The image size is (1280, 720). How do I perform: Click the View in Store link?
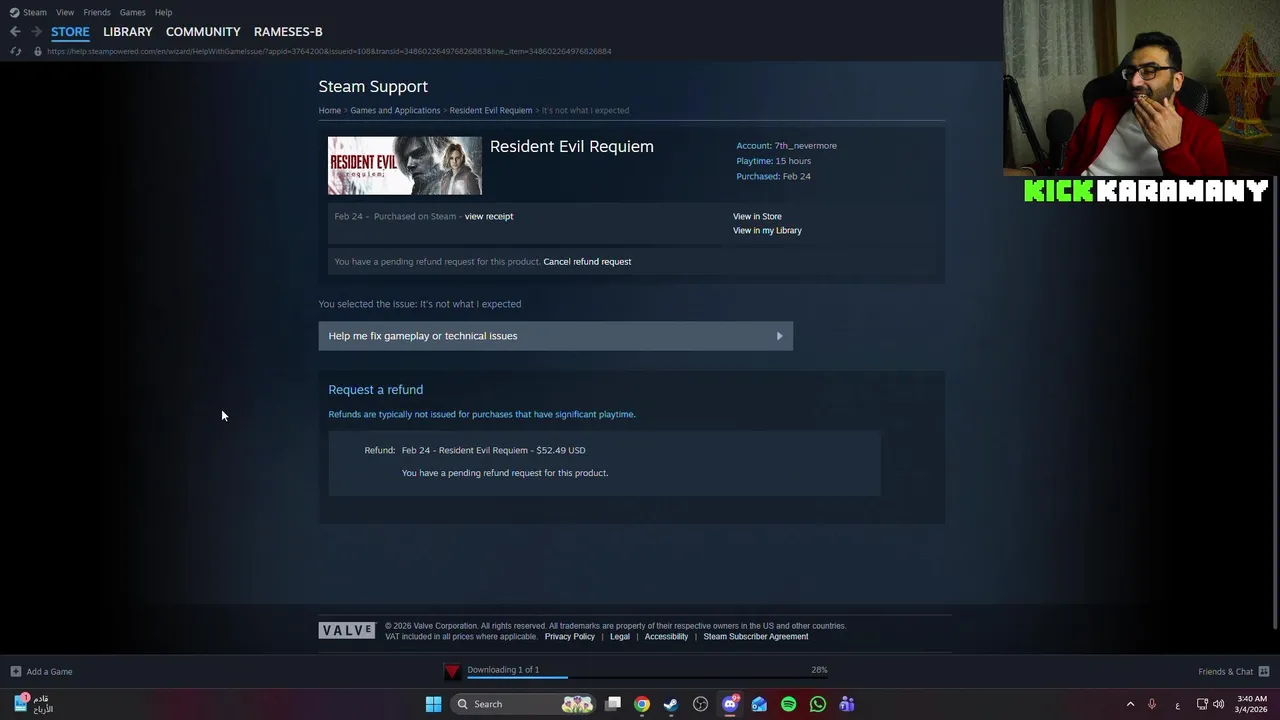coord(757,216)
